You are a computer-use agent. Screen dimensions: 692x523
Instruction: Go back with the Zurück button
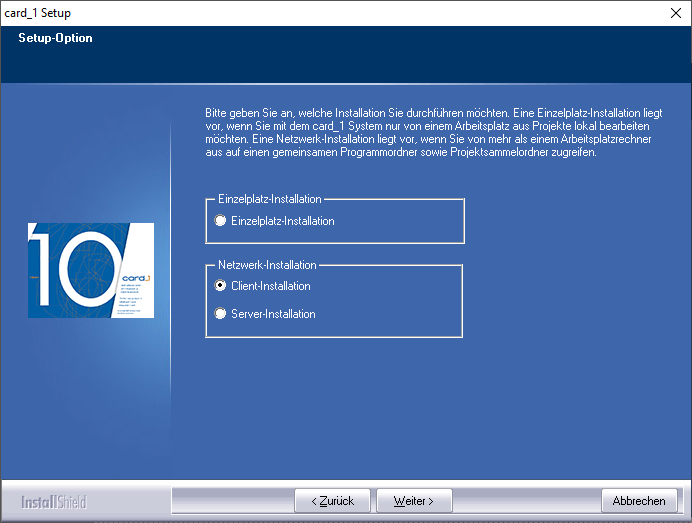332,500
